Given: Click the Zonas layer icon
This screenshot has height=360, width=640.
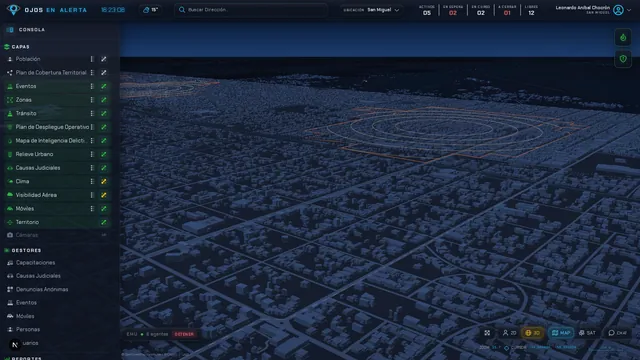Looking at the screenshot, I should click(10, 100).
